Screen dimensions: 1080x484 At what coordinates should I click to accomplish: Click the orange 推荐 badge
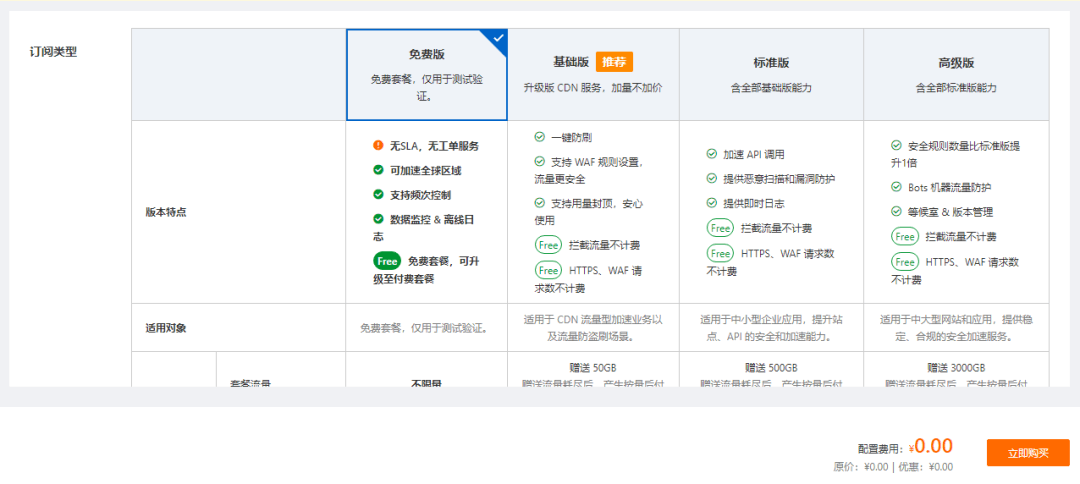click(614, 62)
